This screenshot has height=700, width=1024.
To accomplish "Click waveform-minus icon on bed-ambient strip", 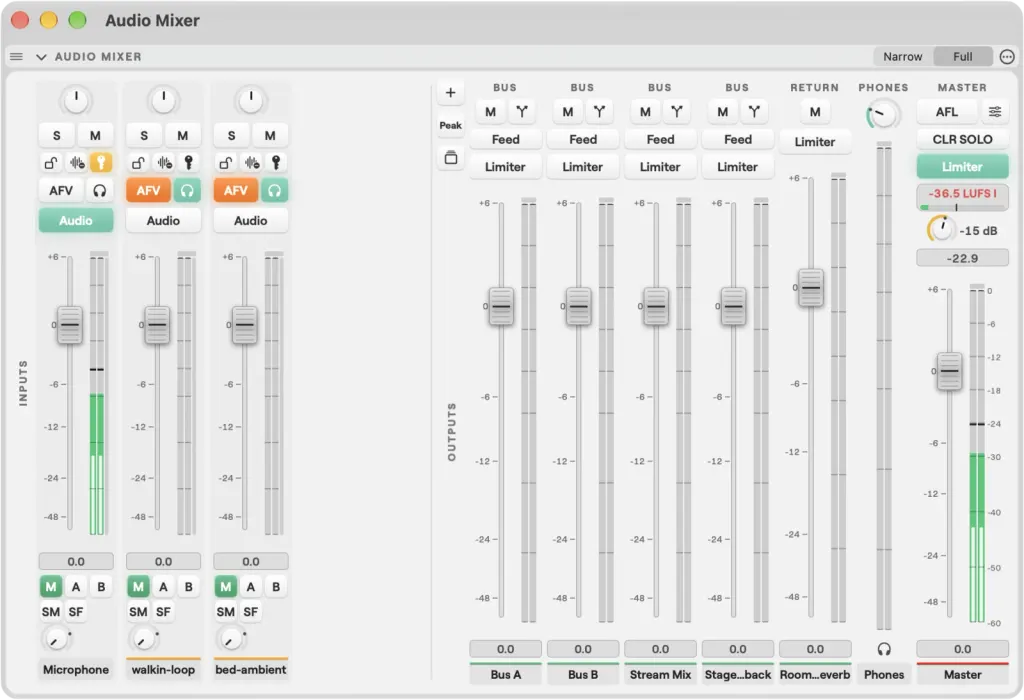I will point(252,163).
